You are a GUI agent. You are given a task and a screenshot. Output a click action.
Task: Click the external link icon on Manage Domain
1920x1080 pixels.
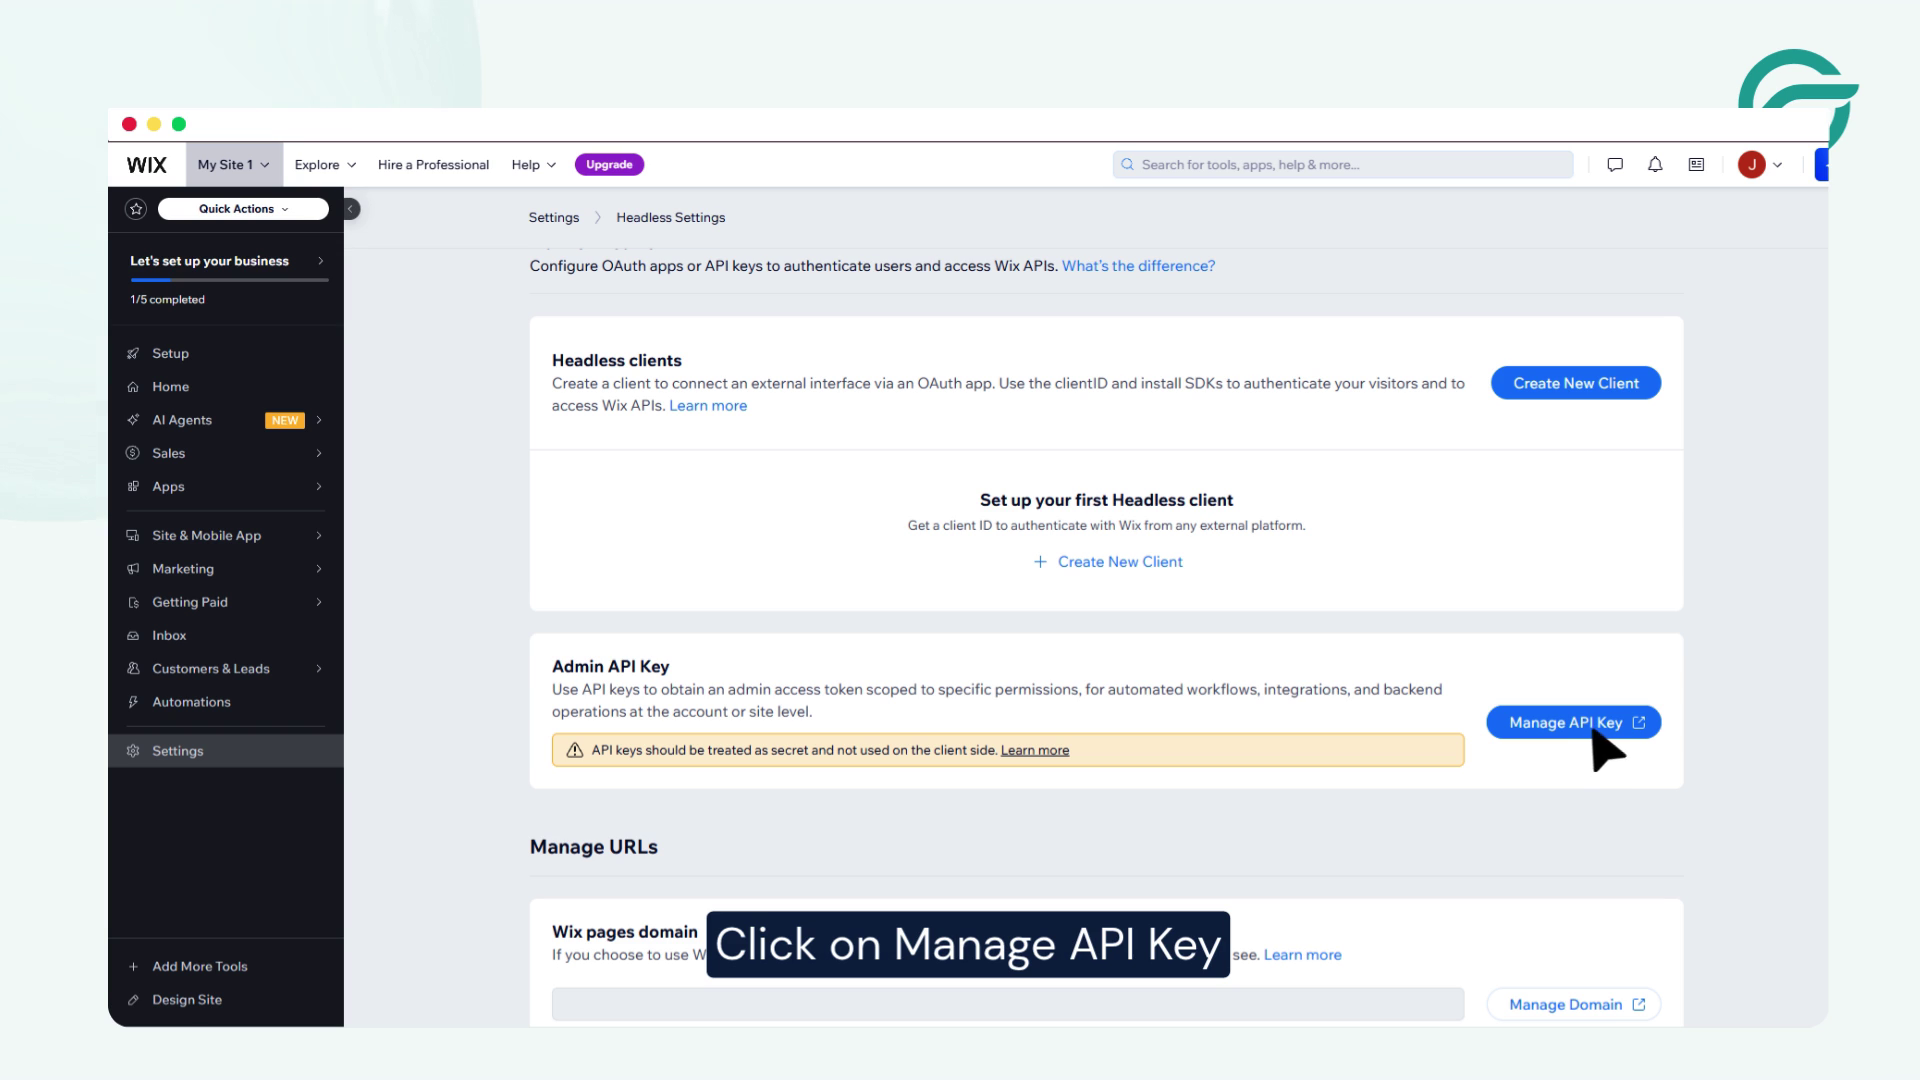pyautogui.click(x=1638, y=1005)
